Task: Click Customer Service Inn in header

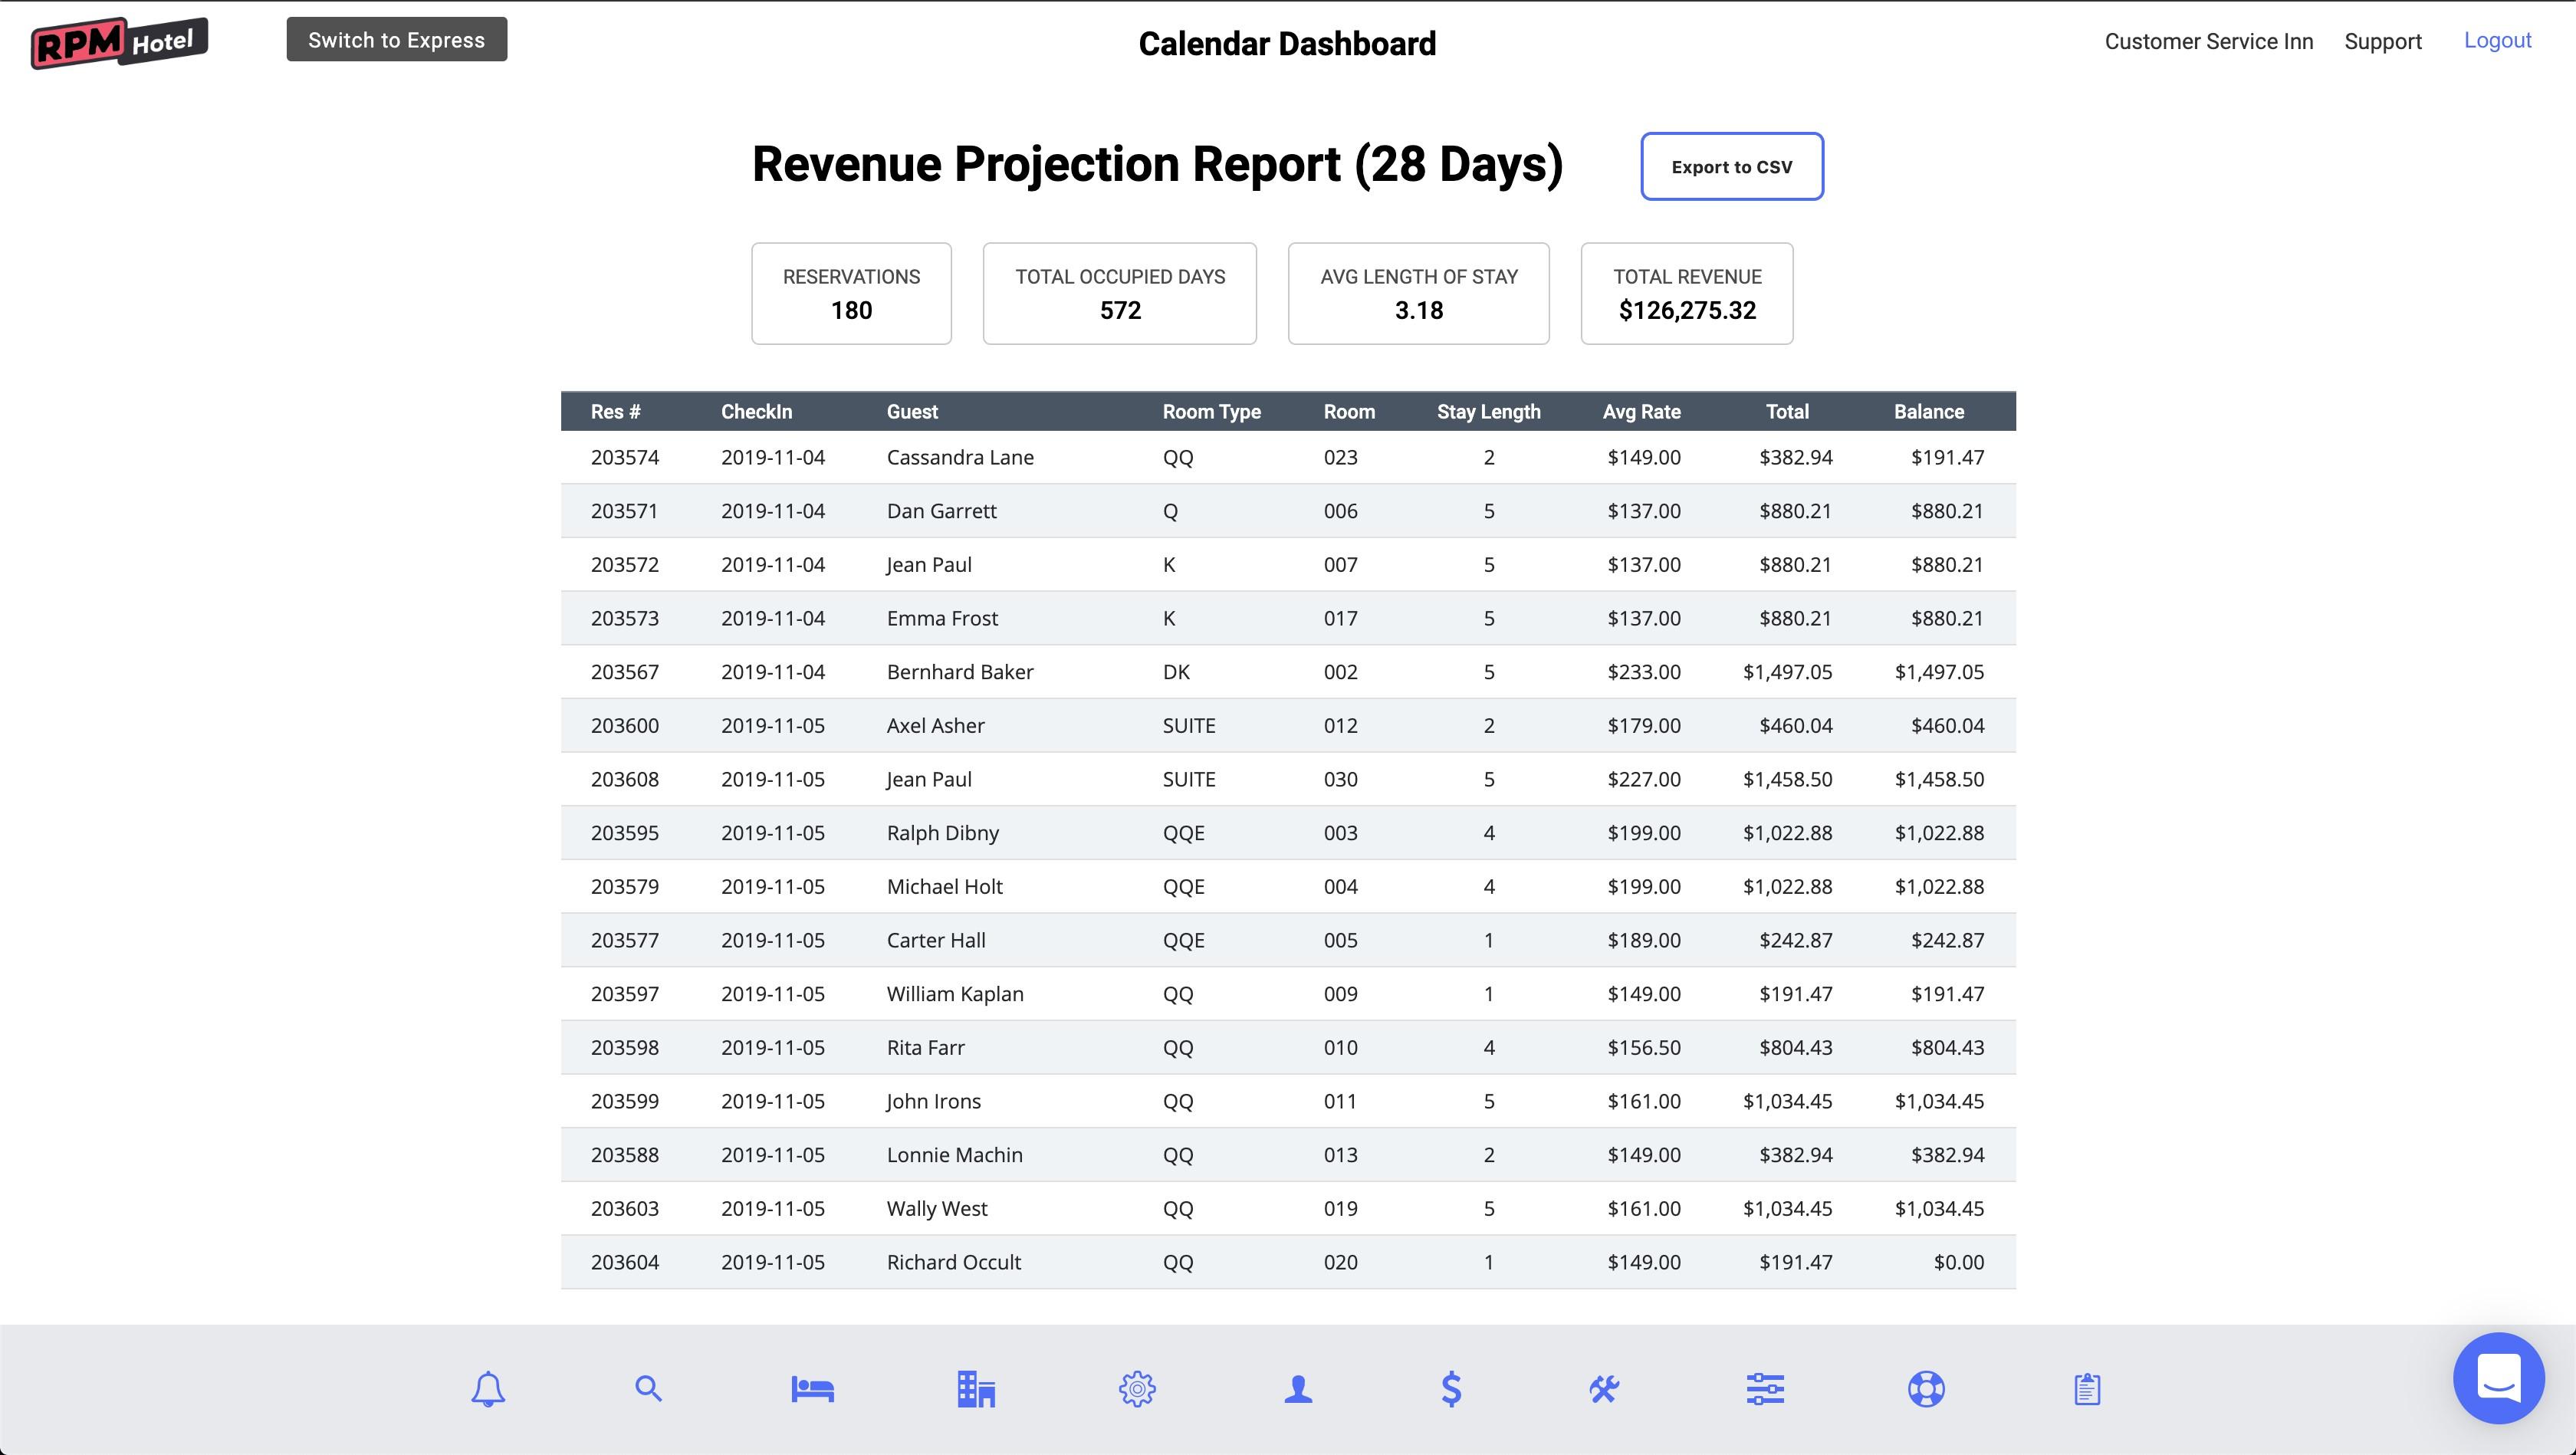Action: (x=2208, y=42)
